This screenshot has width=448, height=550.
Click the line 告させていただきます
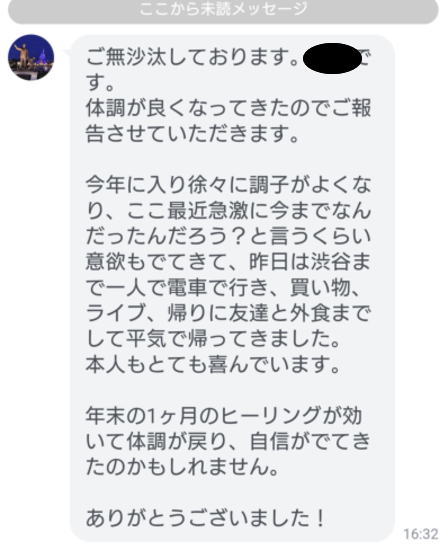(x=192, y=134)
